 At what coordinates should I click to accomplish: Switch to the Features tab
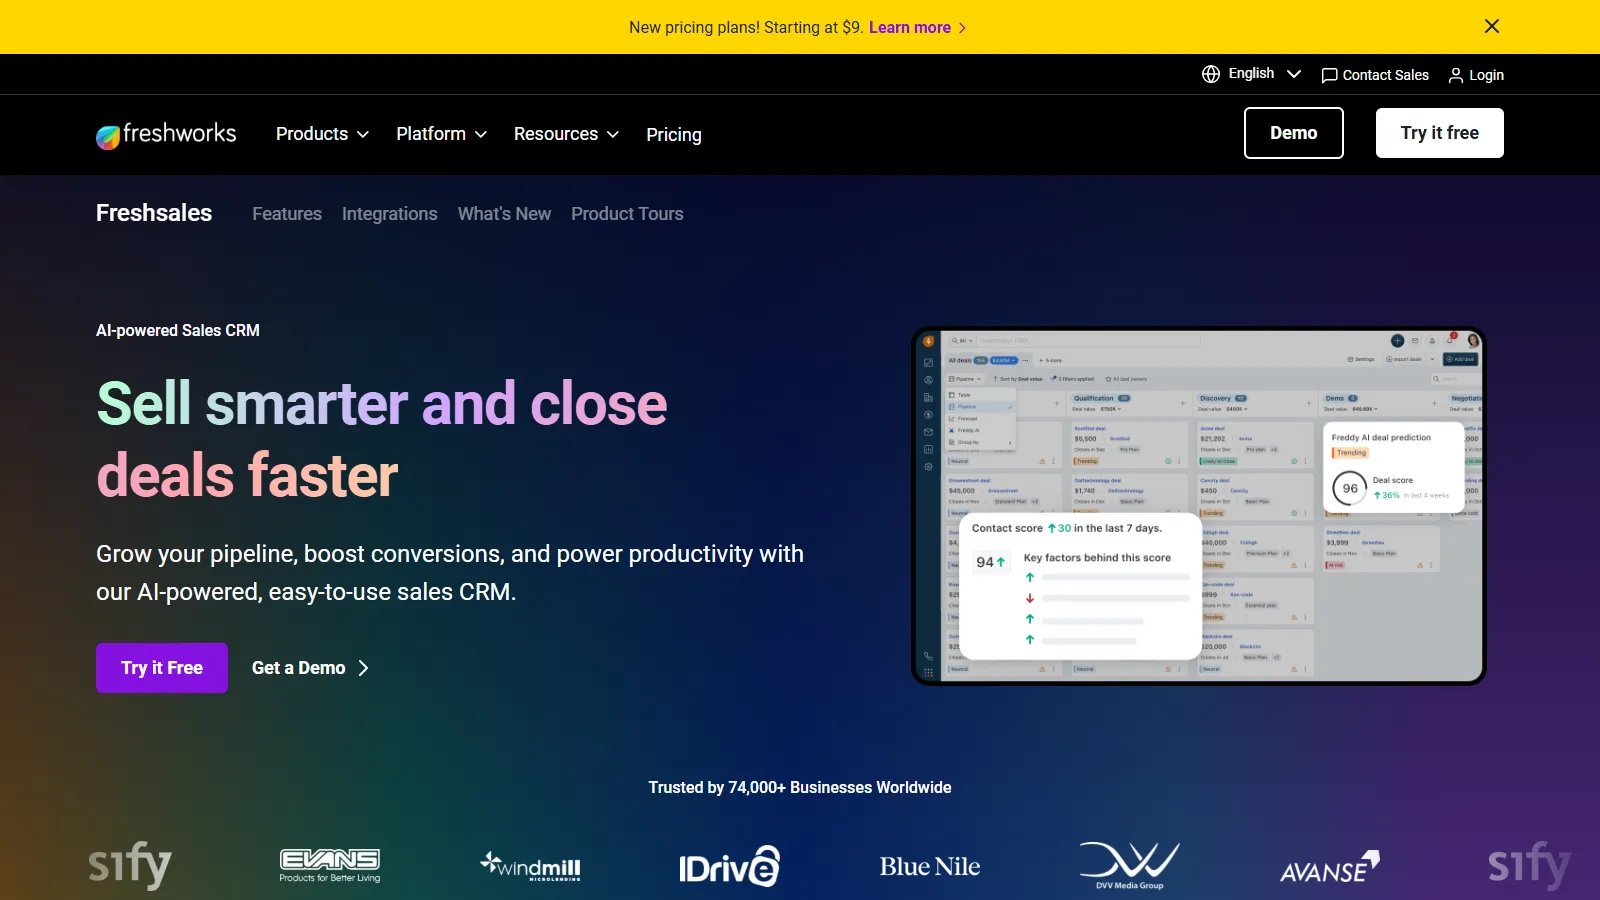click(287, 214)
